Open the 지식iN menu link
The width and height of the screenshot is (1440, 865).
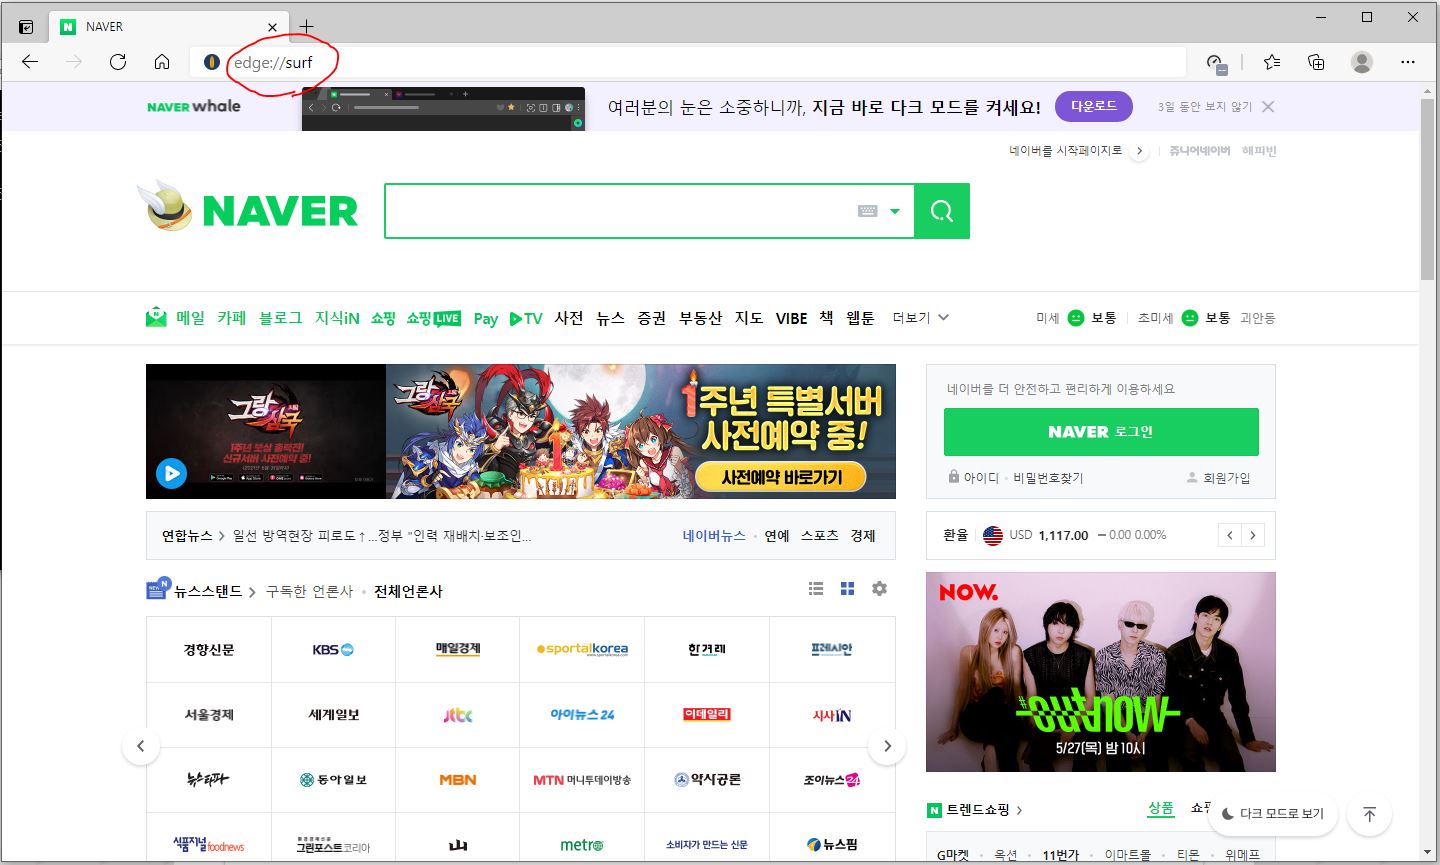coord(337,318)
